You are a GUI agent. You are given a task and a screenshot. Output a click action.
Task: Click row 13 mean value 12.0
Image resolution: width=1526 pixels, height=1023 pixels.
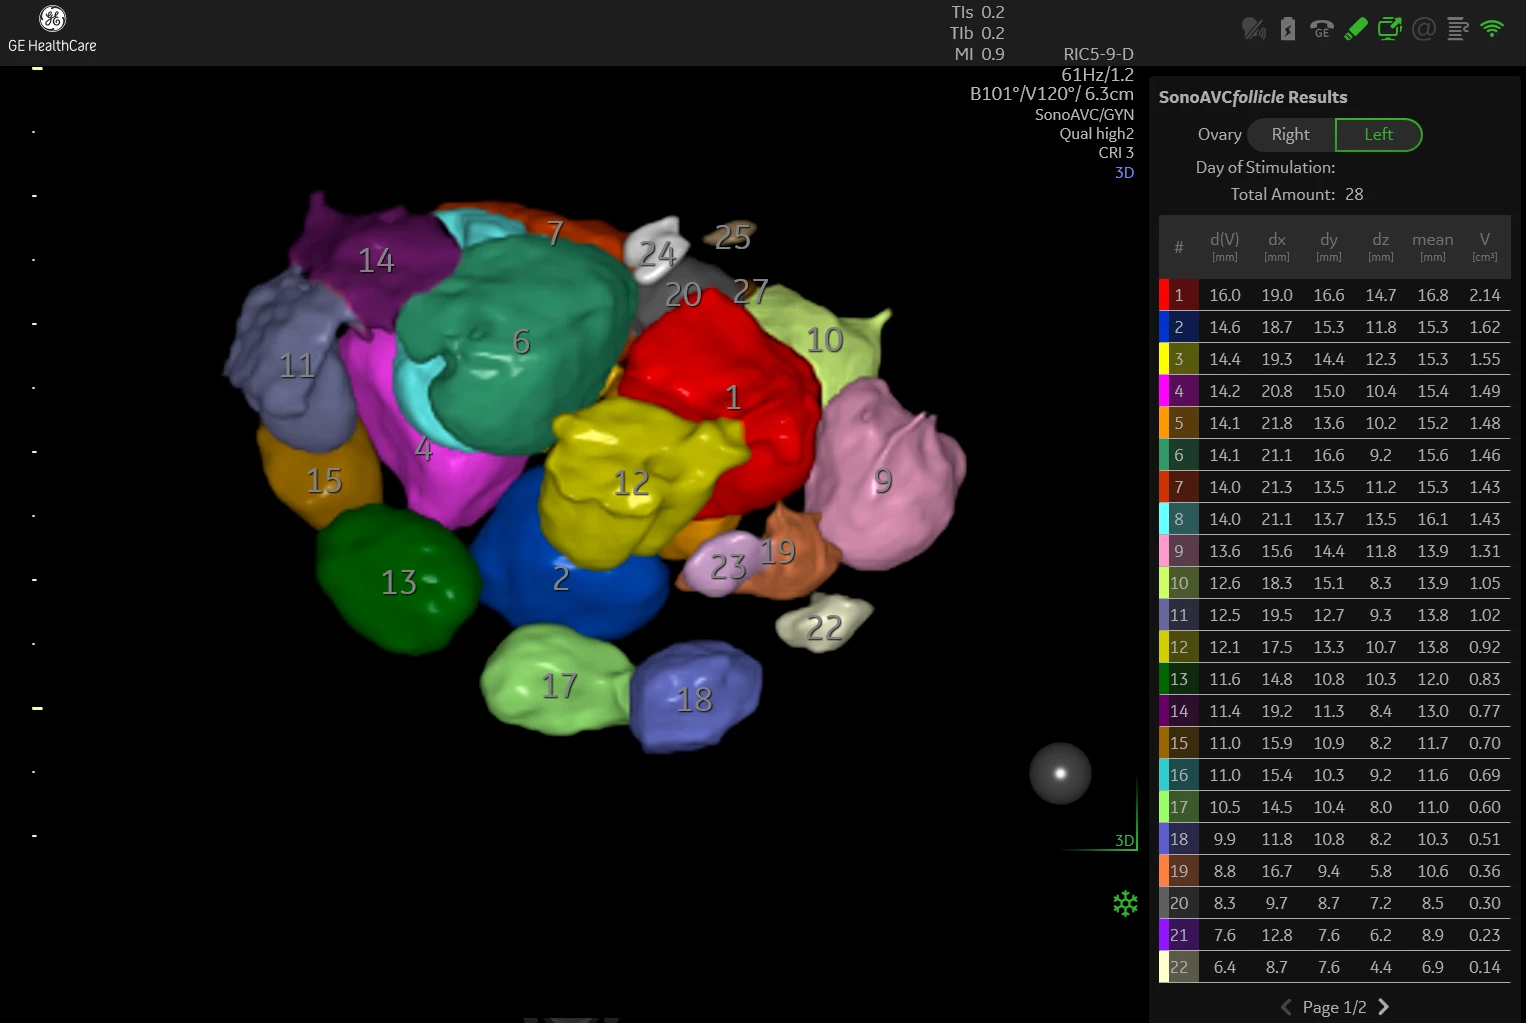point(1433,679)
